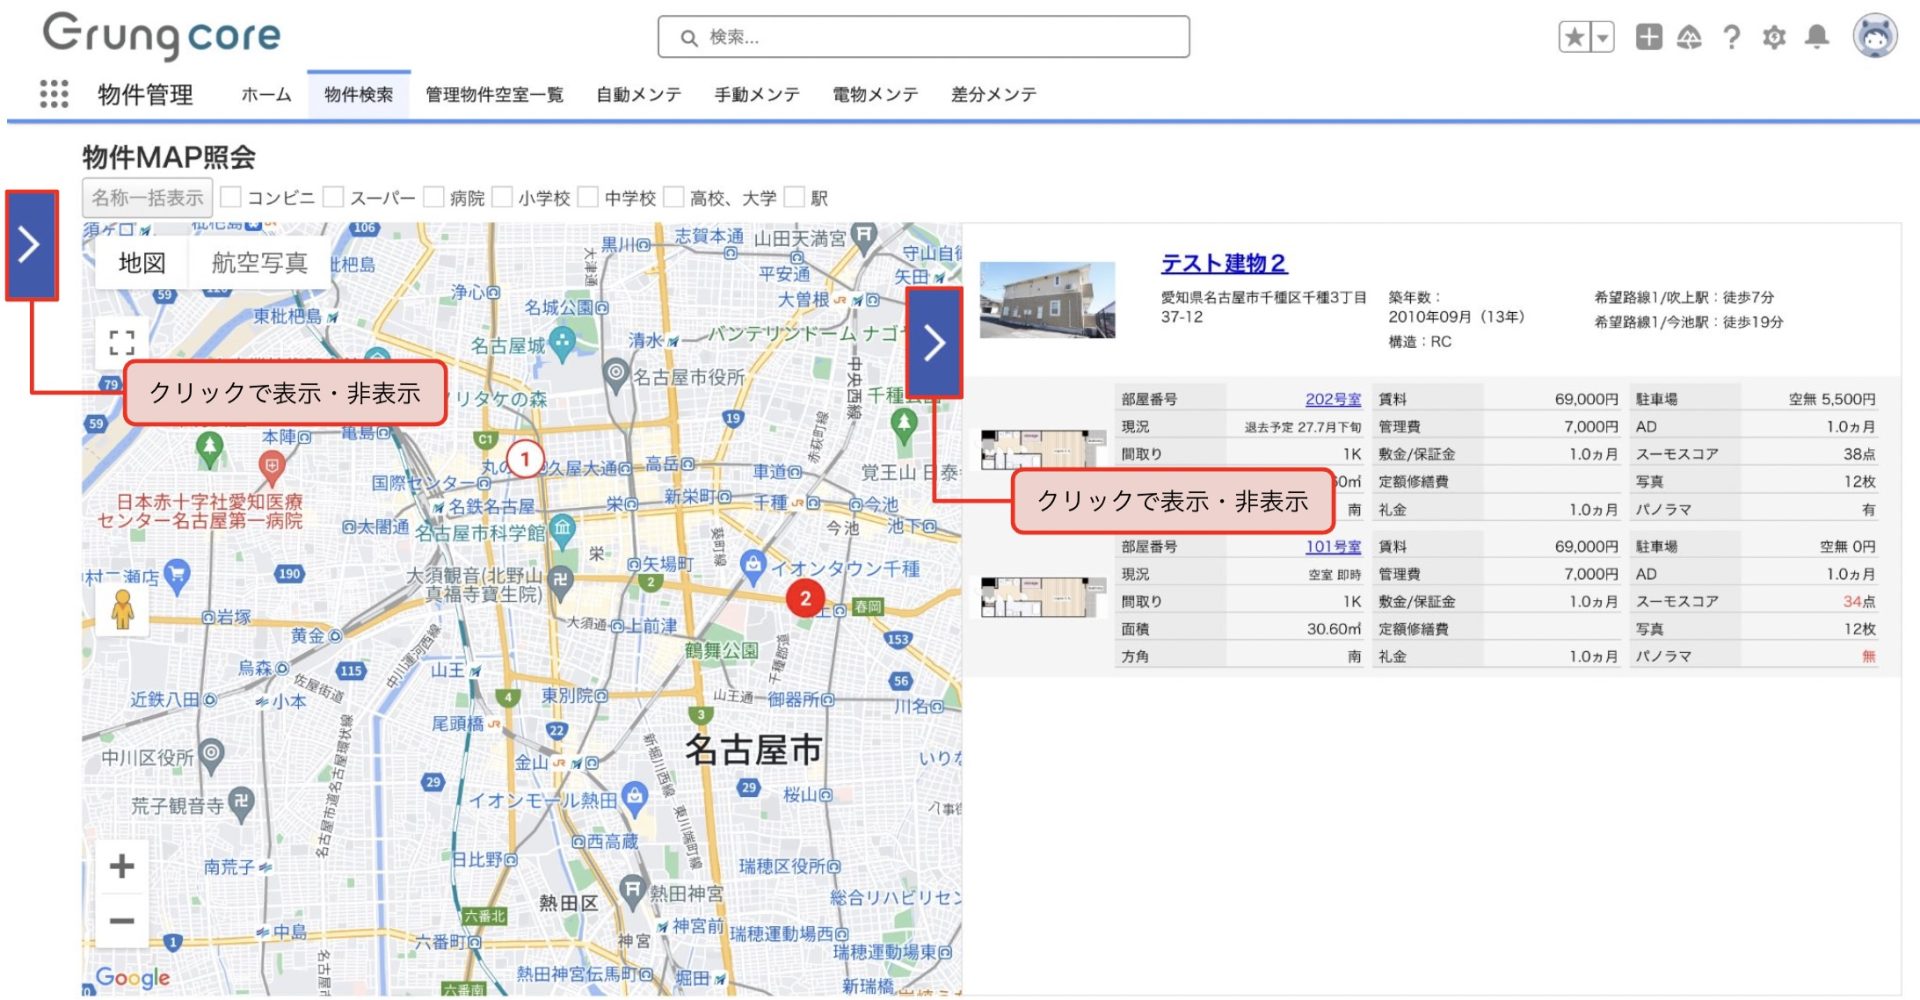Check the 病院 checkbox

click(434, 197)
